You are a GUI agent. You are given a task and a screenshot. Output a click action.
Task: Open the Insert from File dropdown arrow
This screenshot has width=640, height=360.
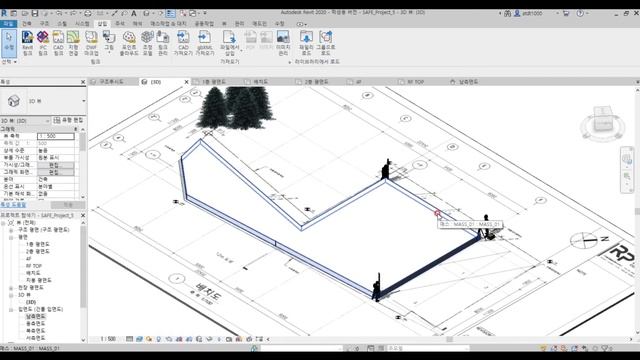click(x=241, y=51)
